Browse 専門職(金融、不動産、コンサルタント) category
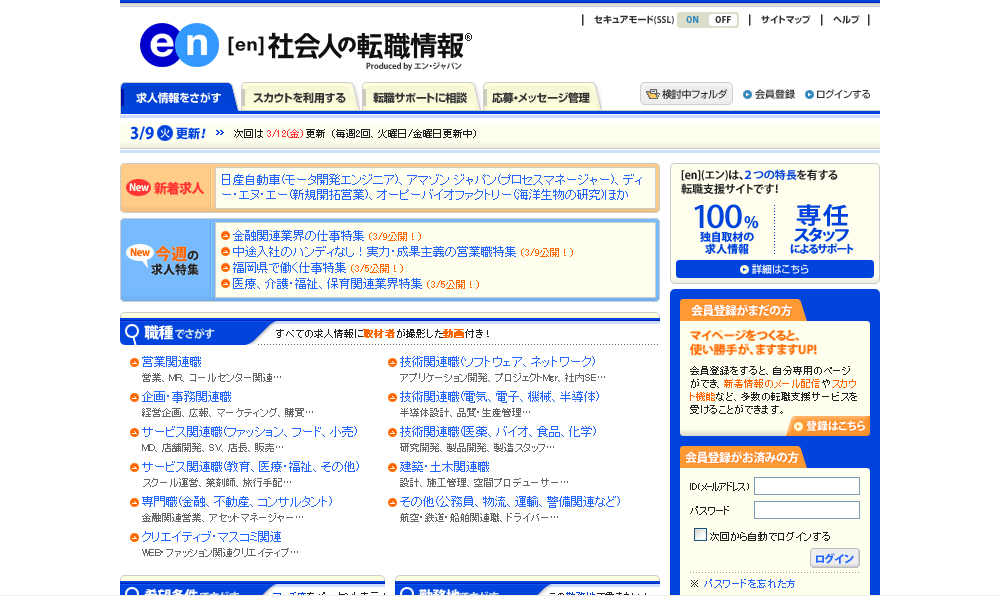Image resolution: width=1000 pixels, height=597 pixels. 237,502
